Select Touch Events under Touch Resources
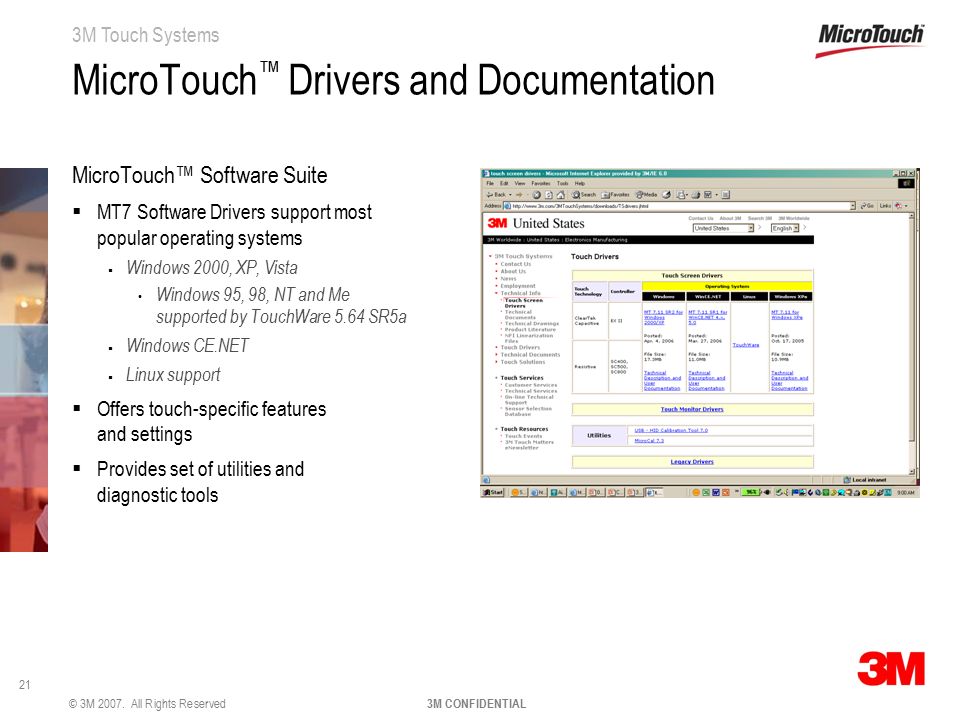The image size is (960, 720). (523, 436)
